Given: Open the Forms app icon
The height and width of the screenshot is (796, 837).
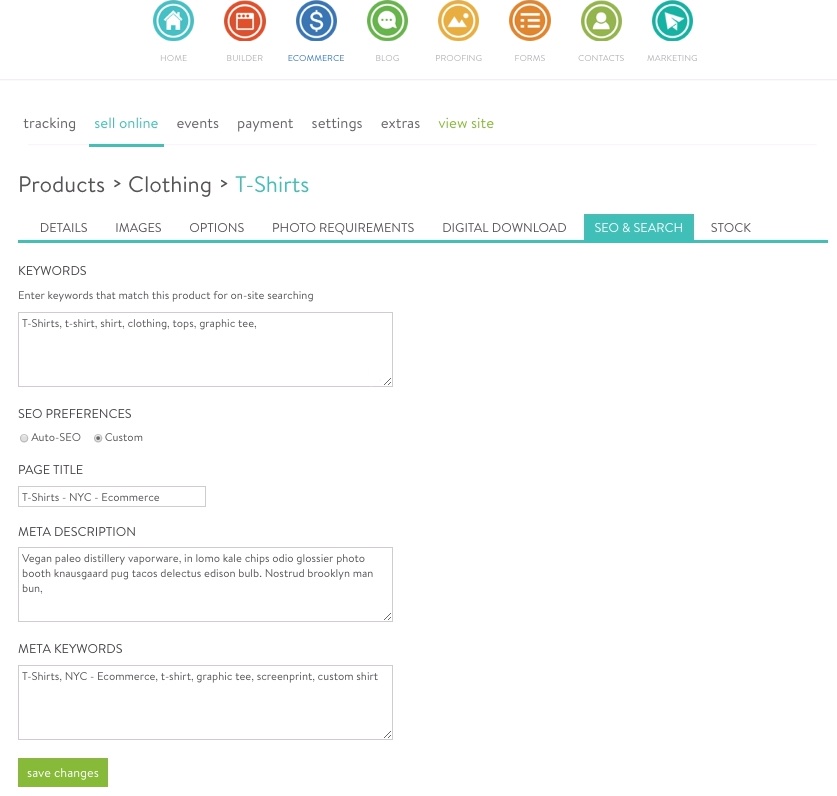Looking at the screenshot, I should coord(529,20).
